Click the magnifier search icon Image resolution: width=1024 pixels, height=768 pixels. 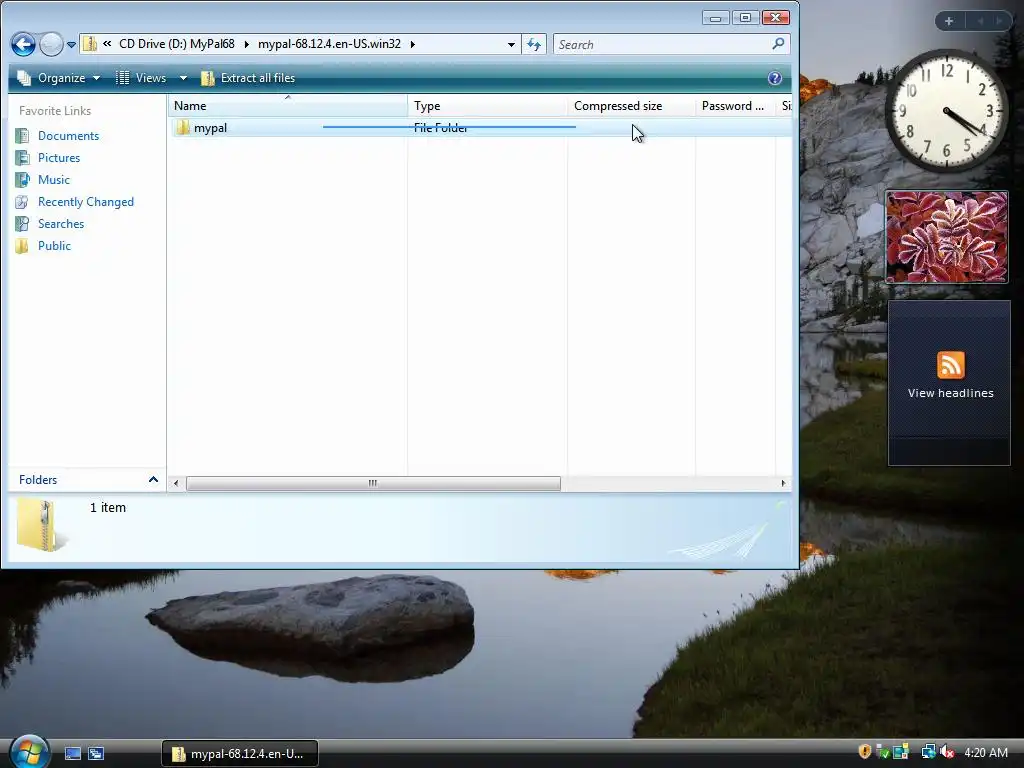coord(778,44)
